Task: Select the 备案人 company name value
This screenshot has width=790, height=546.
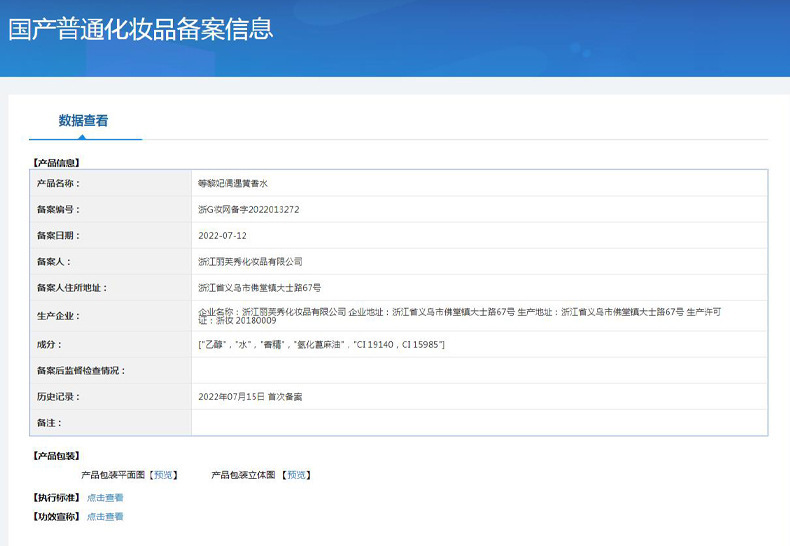Action: coord(250,262)
